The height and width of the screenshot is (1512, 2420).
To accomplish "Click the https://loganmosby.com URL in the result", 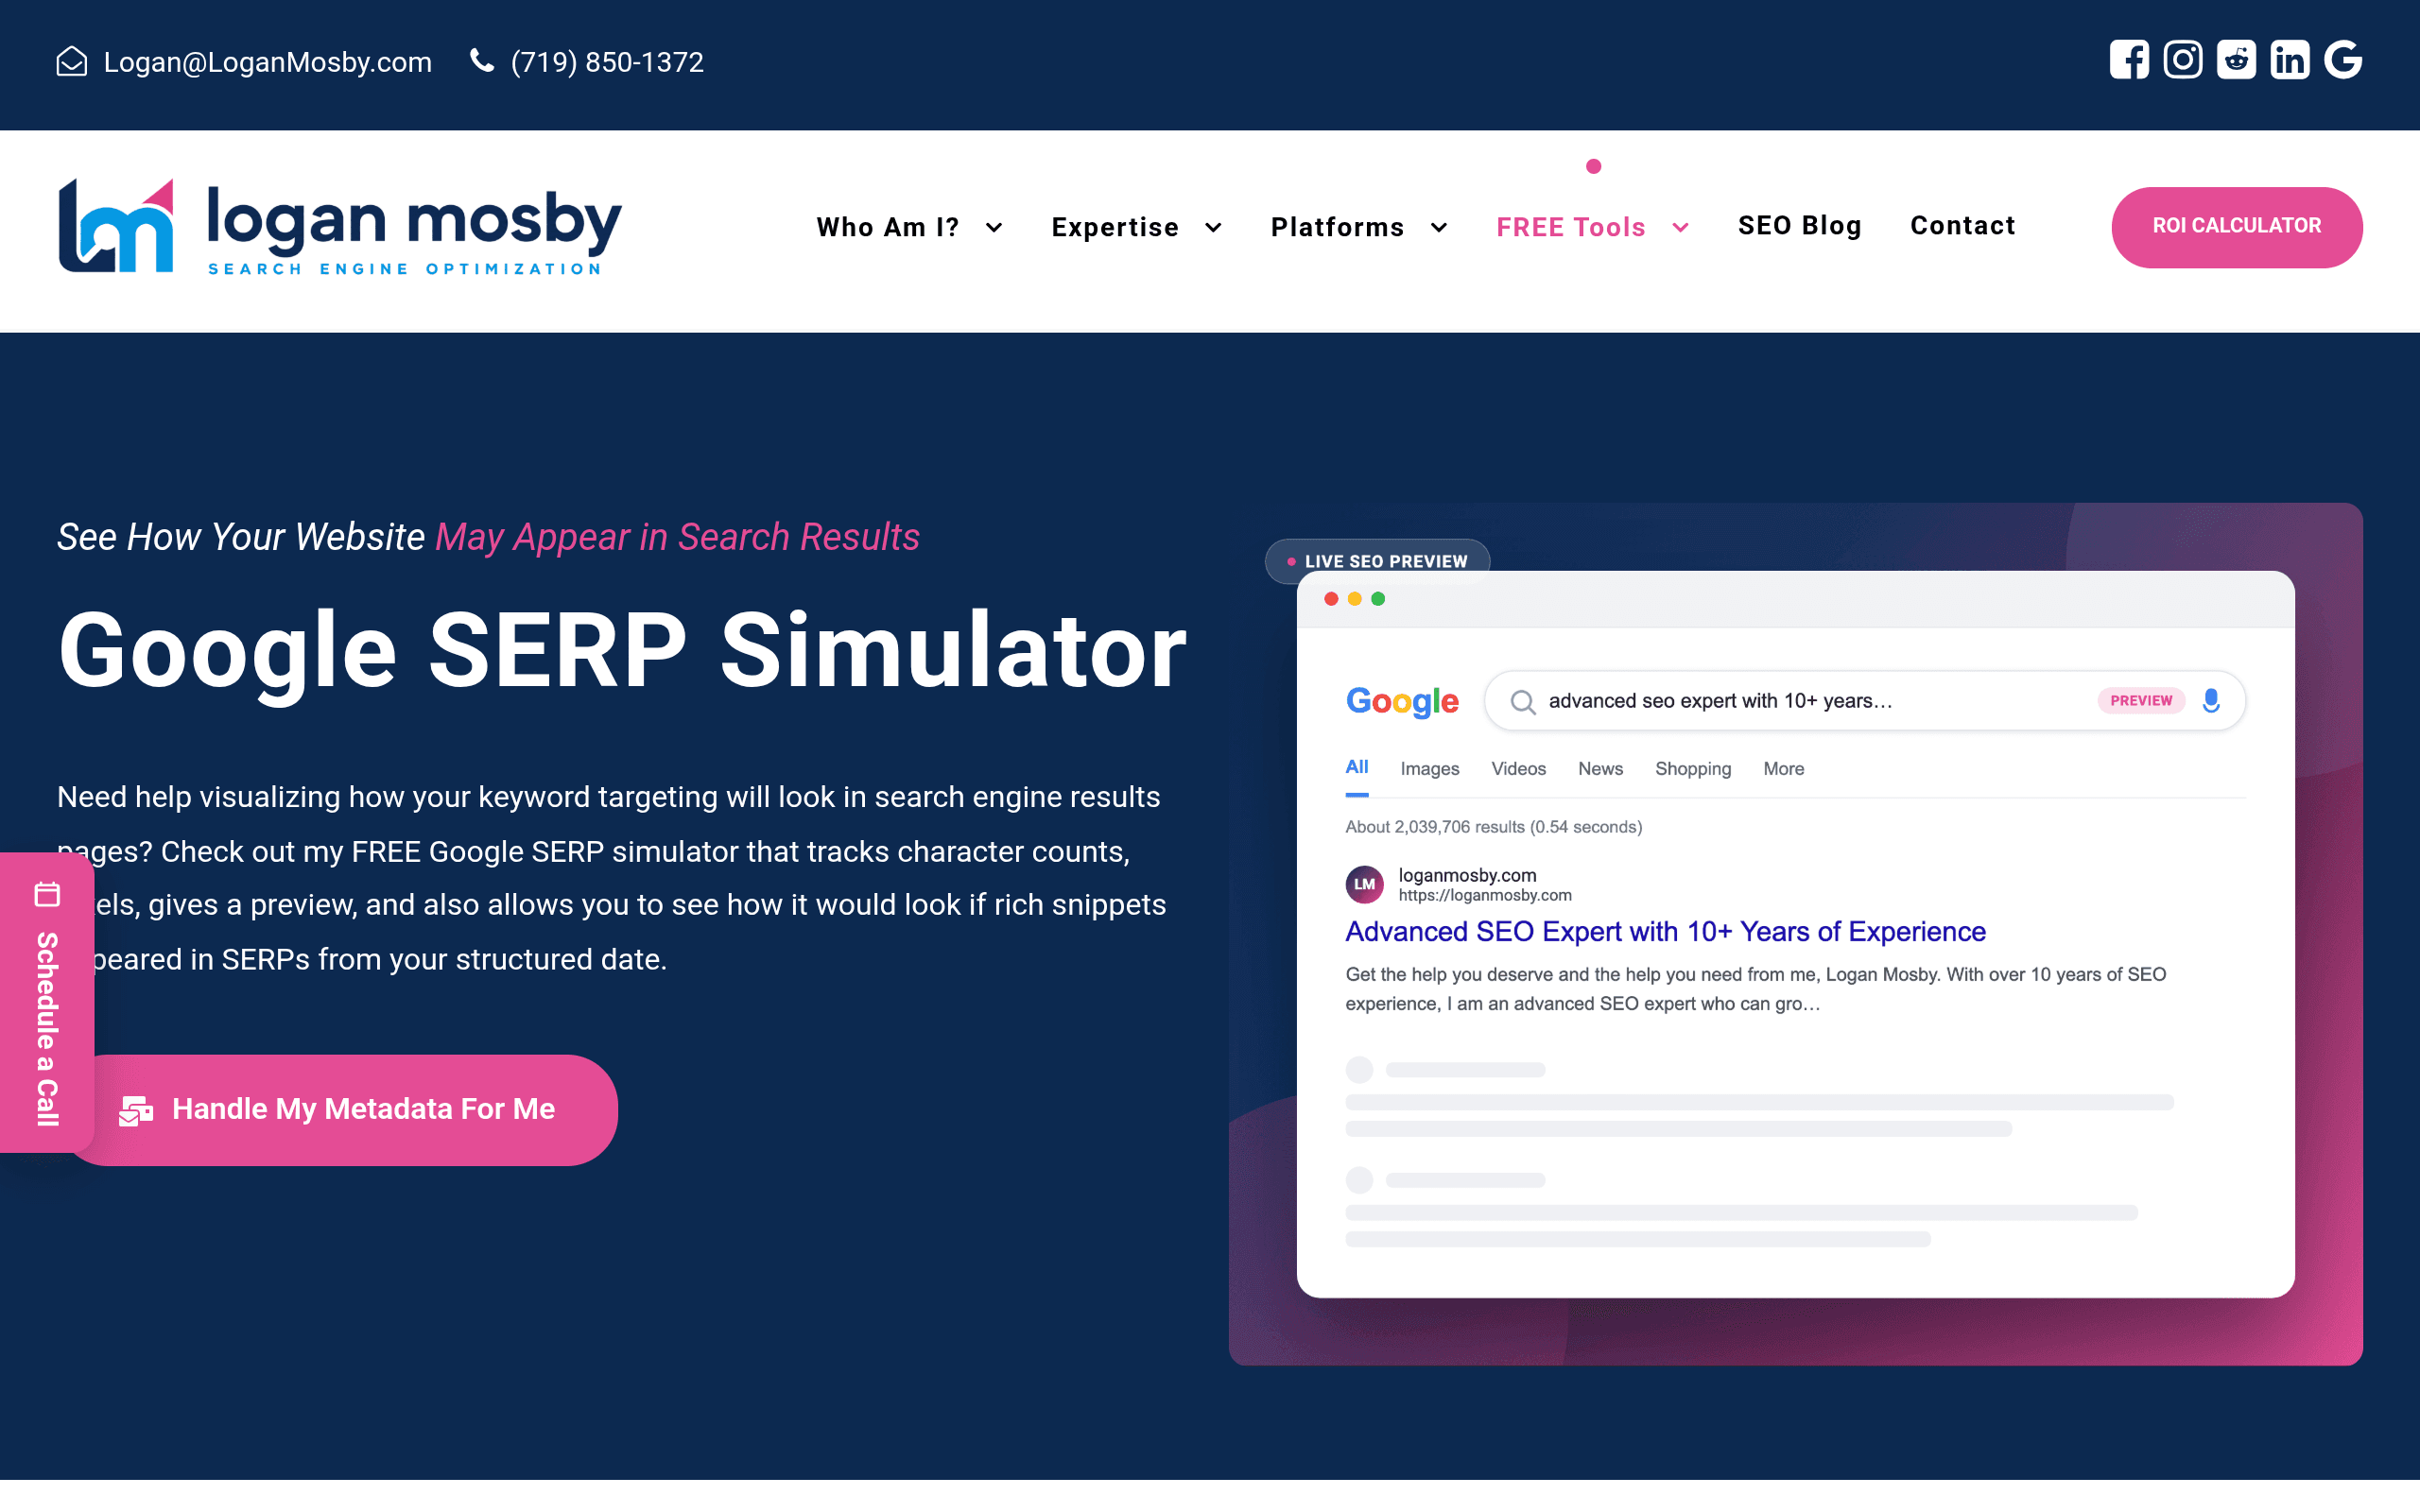I will 1485,896.
